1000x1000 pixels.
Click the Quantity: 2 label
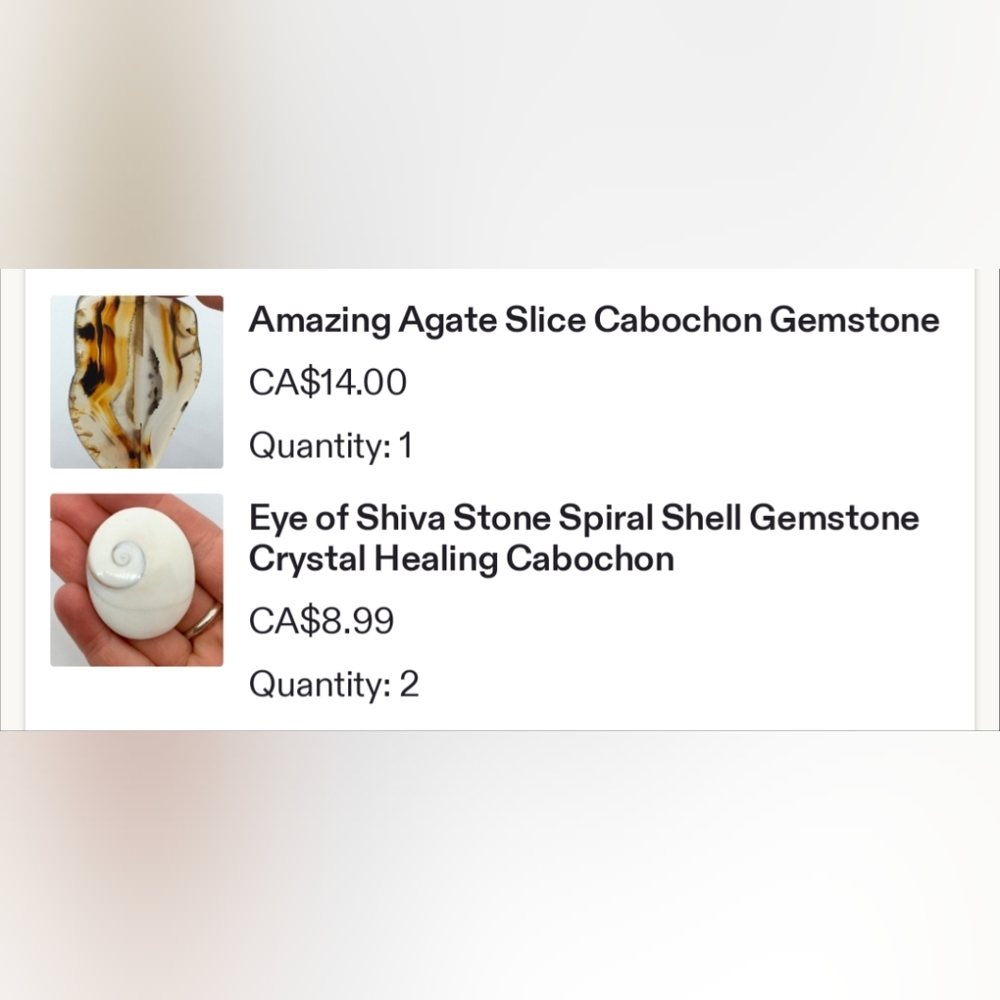coord(334,684)
